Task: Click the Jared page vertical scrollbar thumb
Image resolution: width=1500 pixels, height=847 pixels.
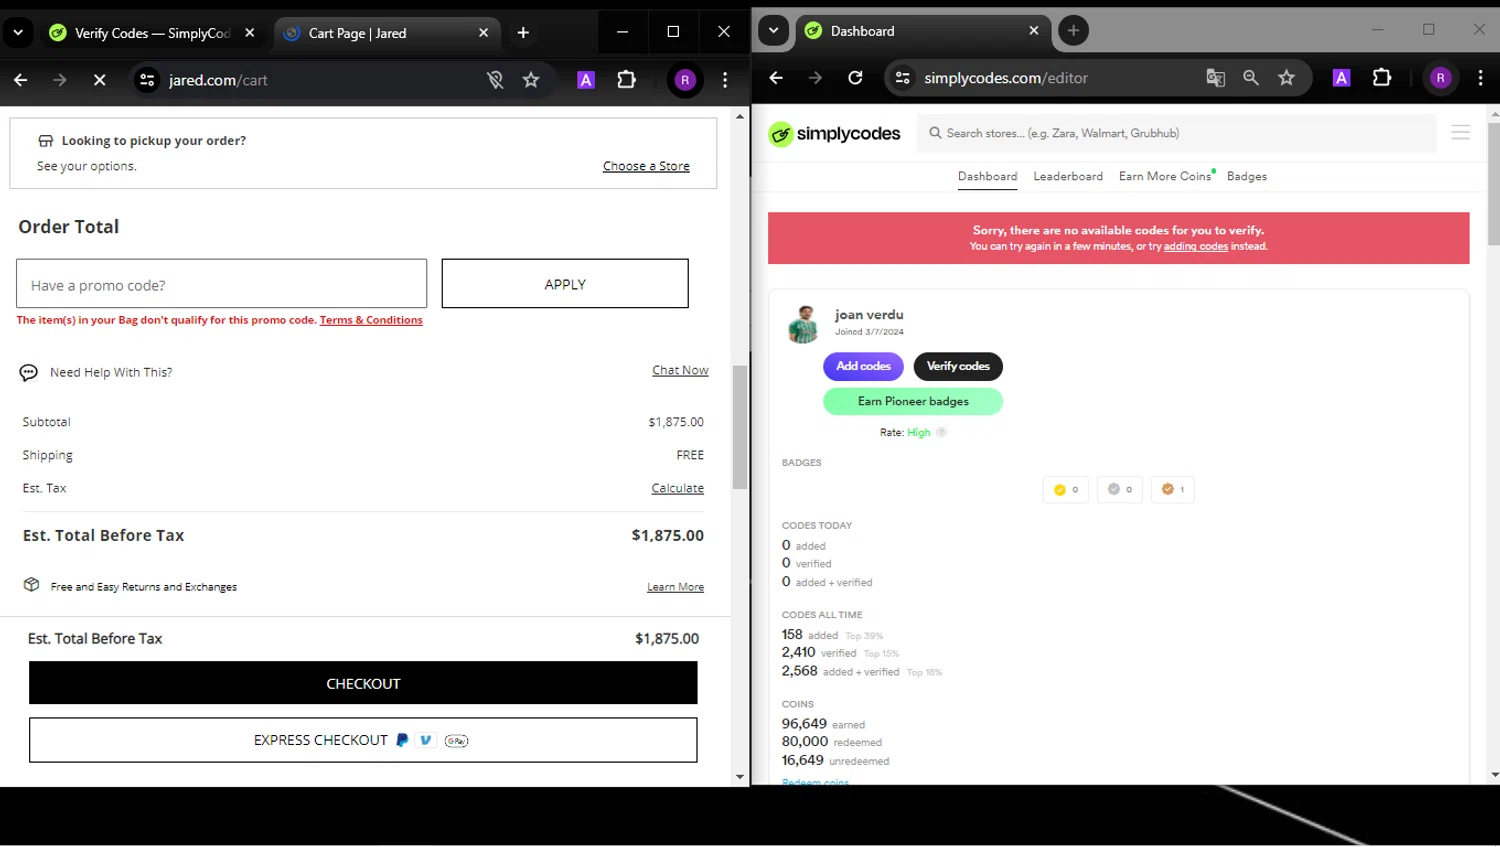Action: tap(740, 427)
